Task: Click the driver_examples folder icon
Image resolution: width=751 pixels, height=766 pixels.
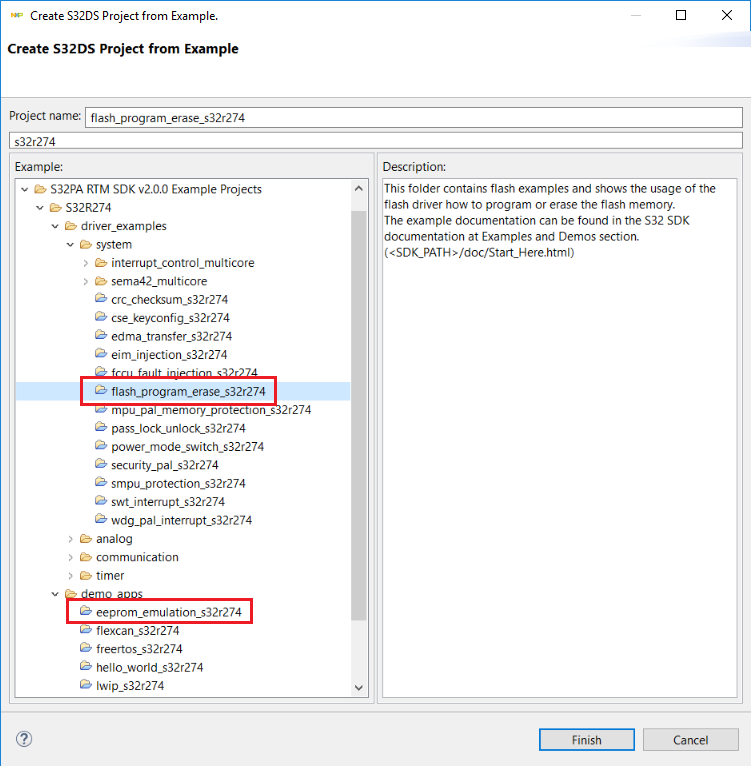Action: [70, 226]
